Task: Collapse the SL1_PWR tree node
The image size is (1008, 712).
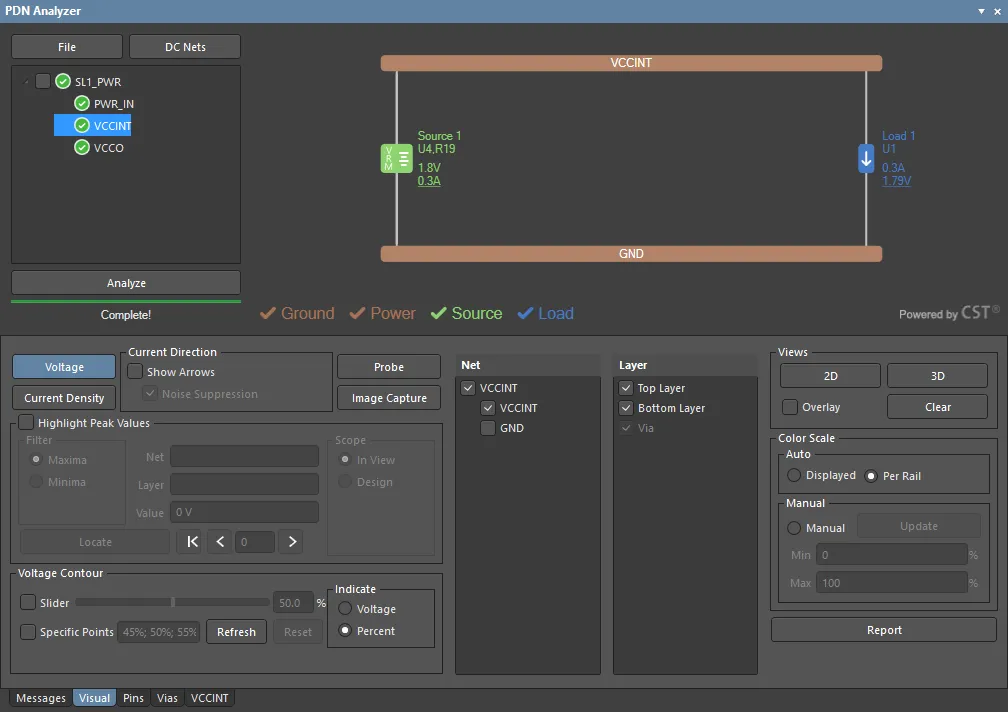Action: coord(25,82)
